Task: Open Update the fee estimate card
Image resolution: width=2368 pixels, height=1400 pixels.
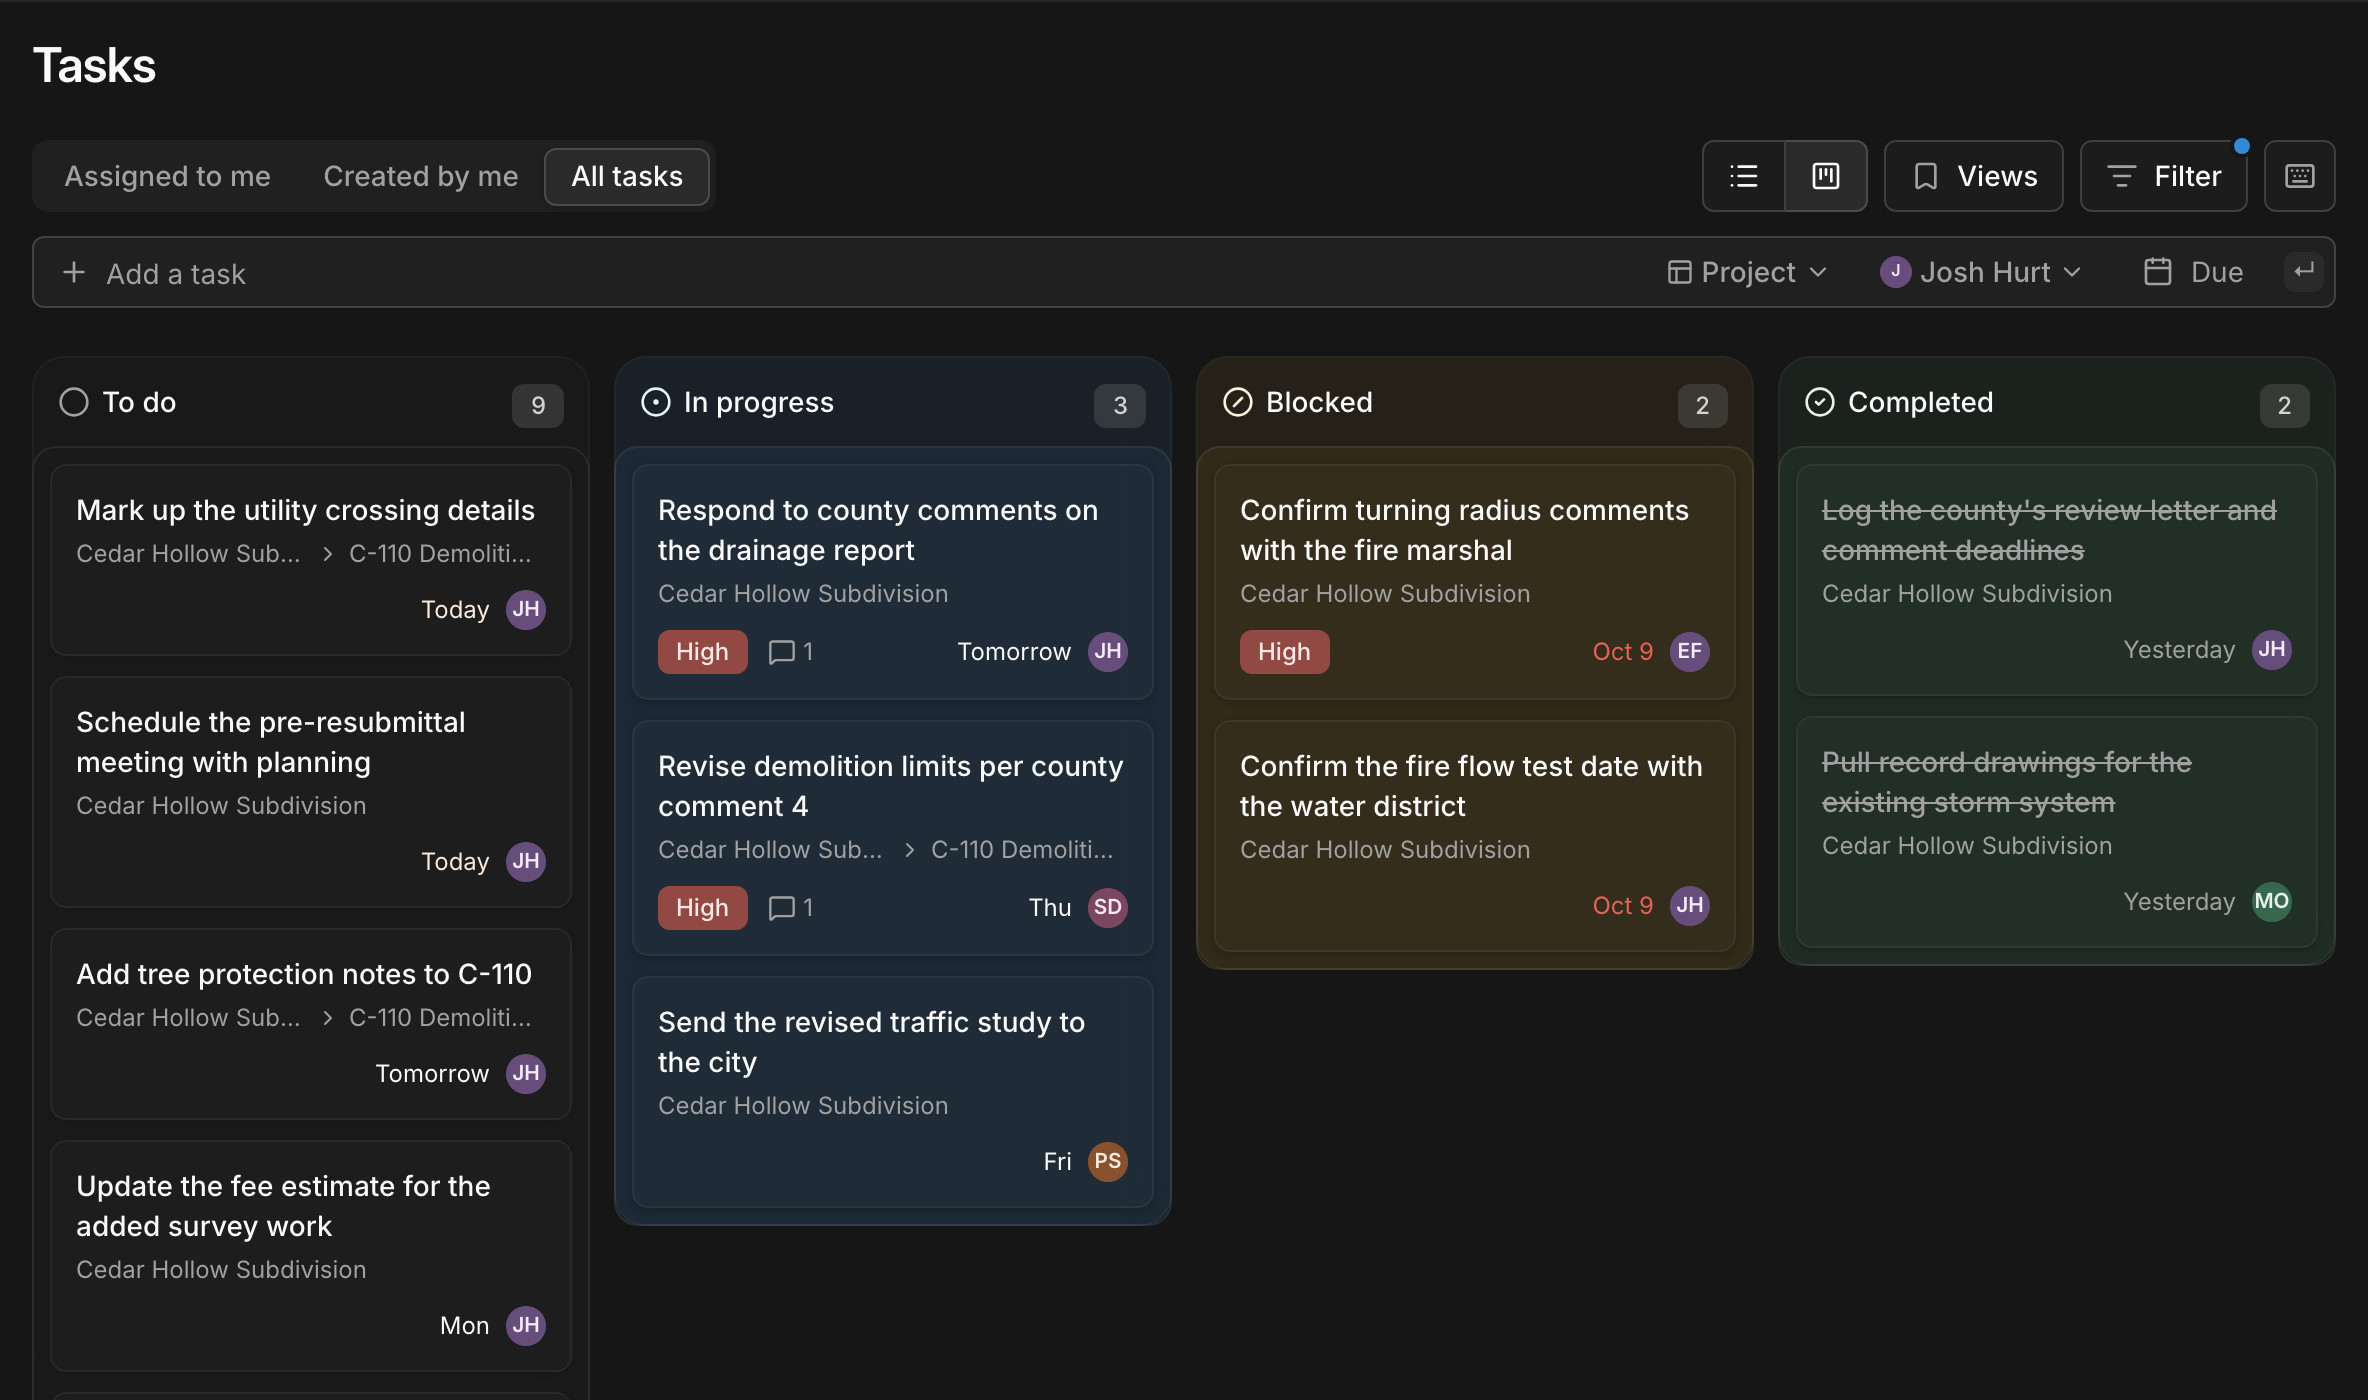Action: coord(310,1256)
